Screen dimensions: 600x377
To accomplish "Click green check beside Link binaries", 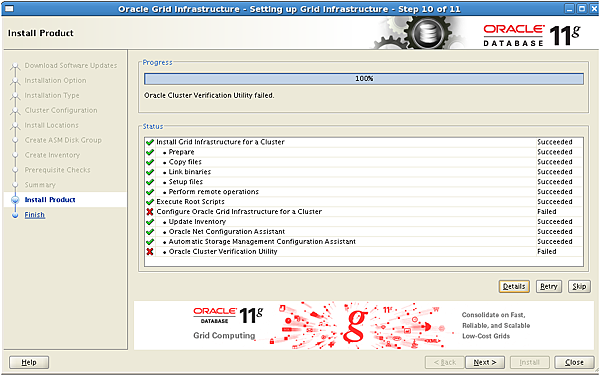I will 150,172.
